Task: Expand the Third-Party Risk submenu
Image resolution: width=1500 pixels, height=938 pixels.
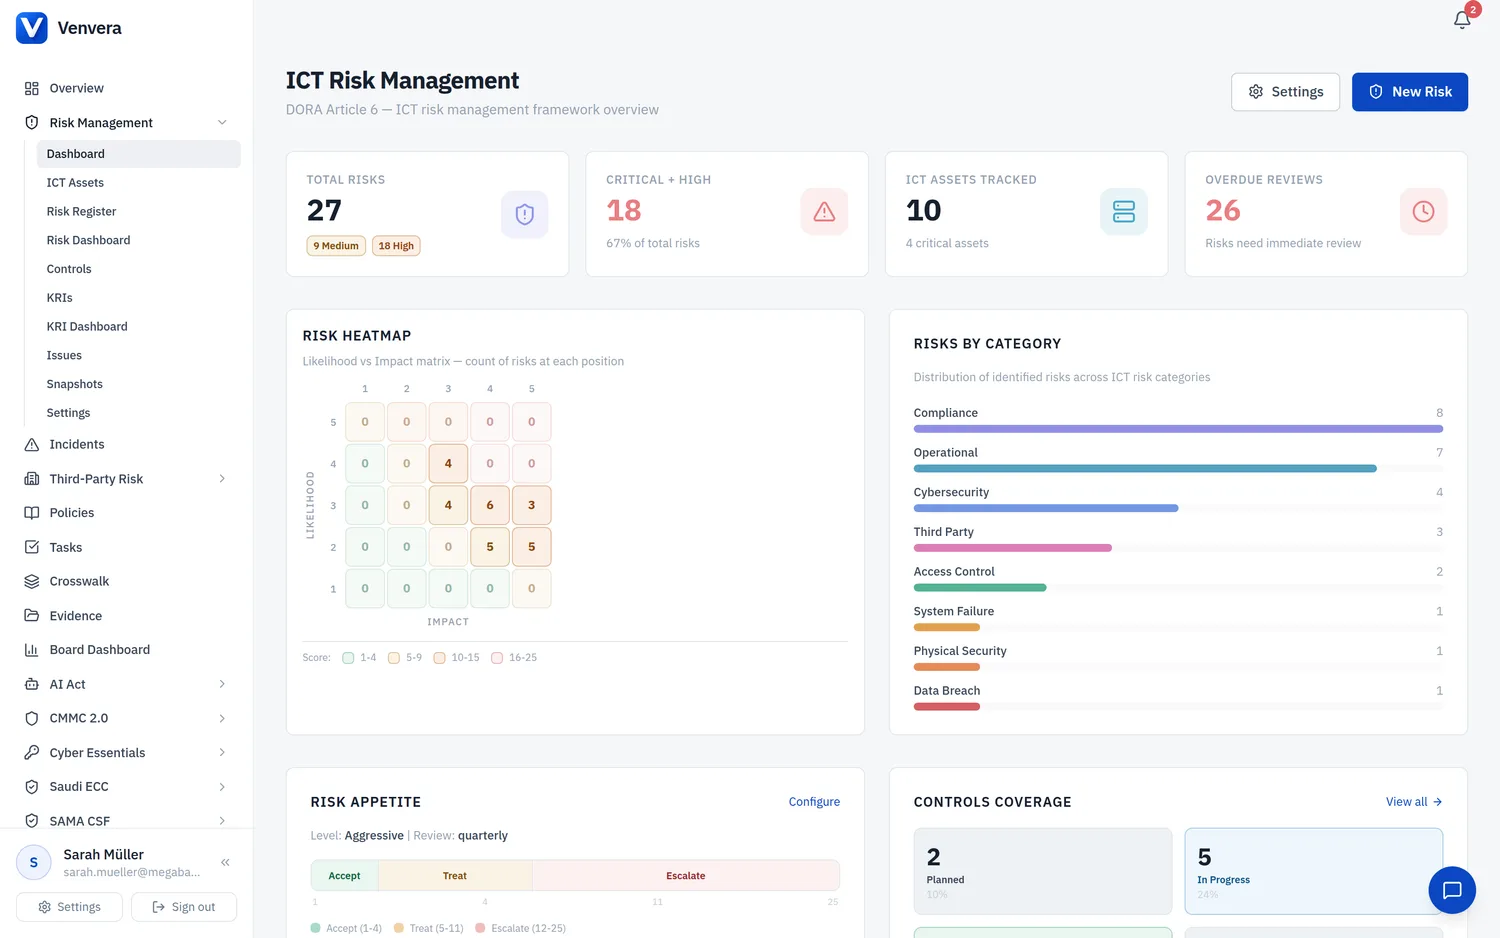Action: (222, 479)
